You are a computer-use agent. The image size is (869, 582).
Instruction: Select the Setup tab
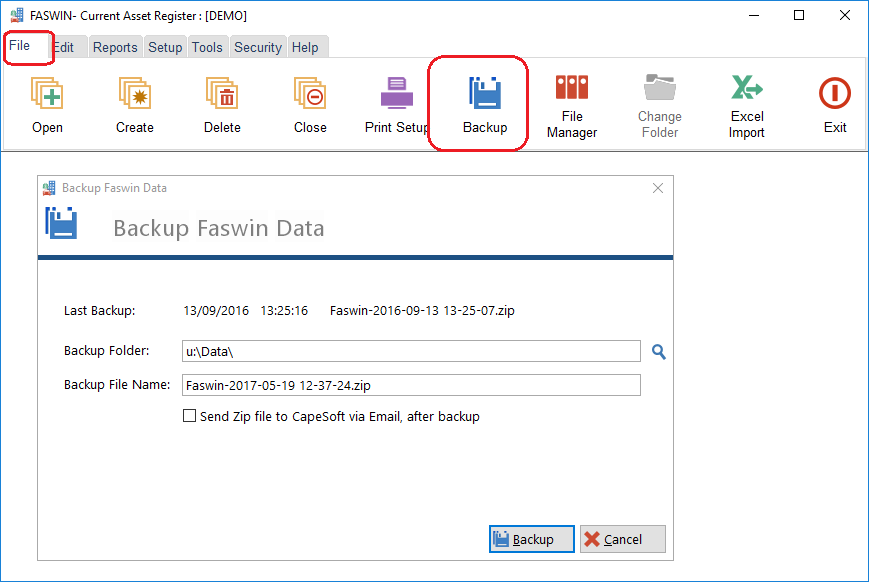165,48
